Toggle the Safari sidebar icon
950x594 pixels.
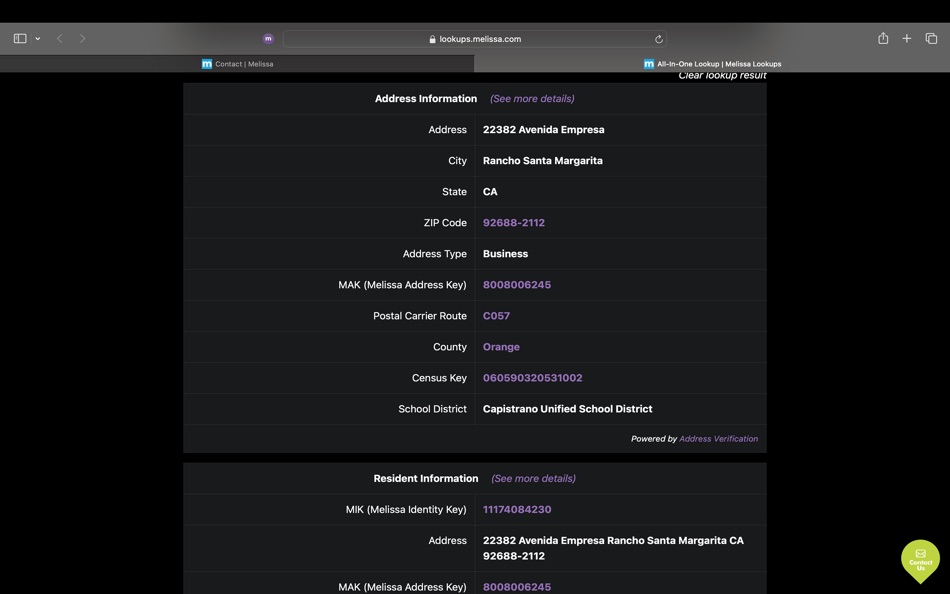point(20,38)
